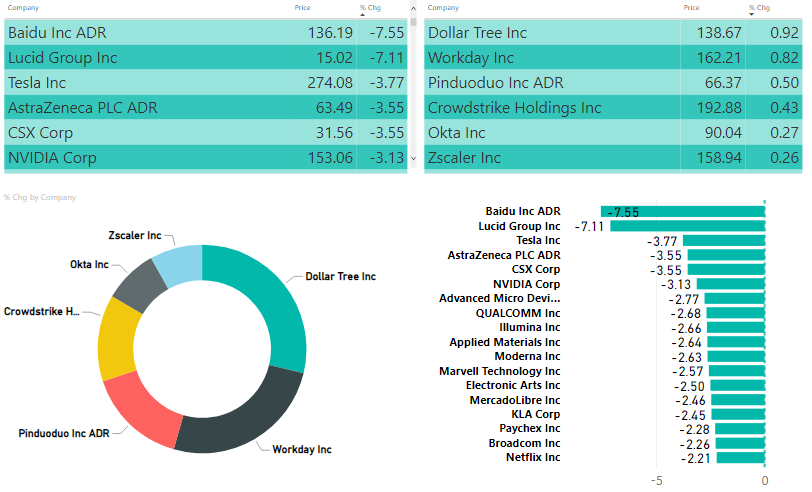Click the Workday Inc donut label
Viewport: 812px width, 492px height.
pos(302,450)
